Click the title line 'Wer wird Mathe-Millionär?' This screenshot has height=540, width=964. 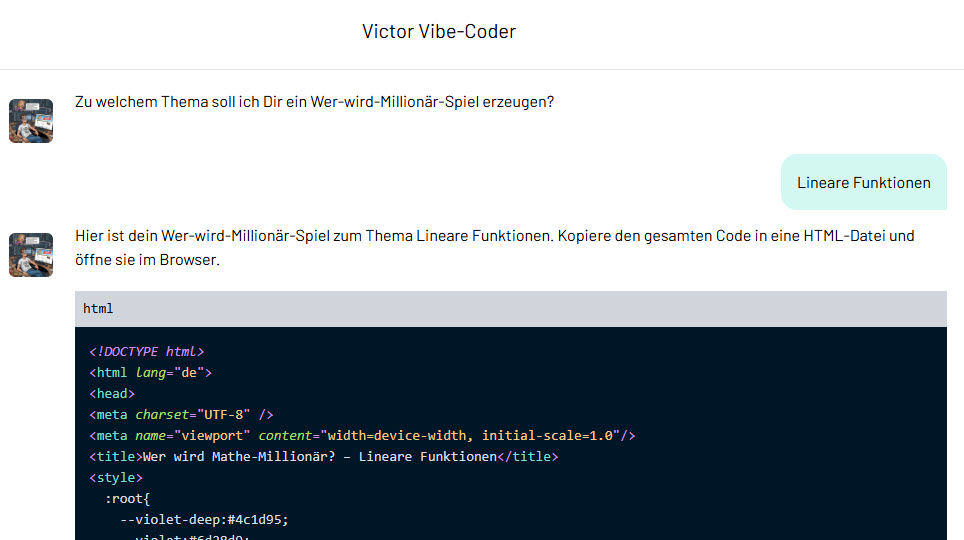(323, 456)
